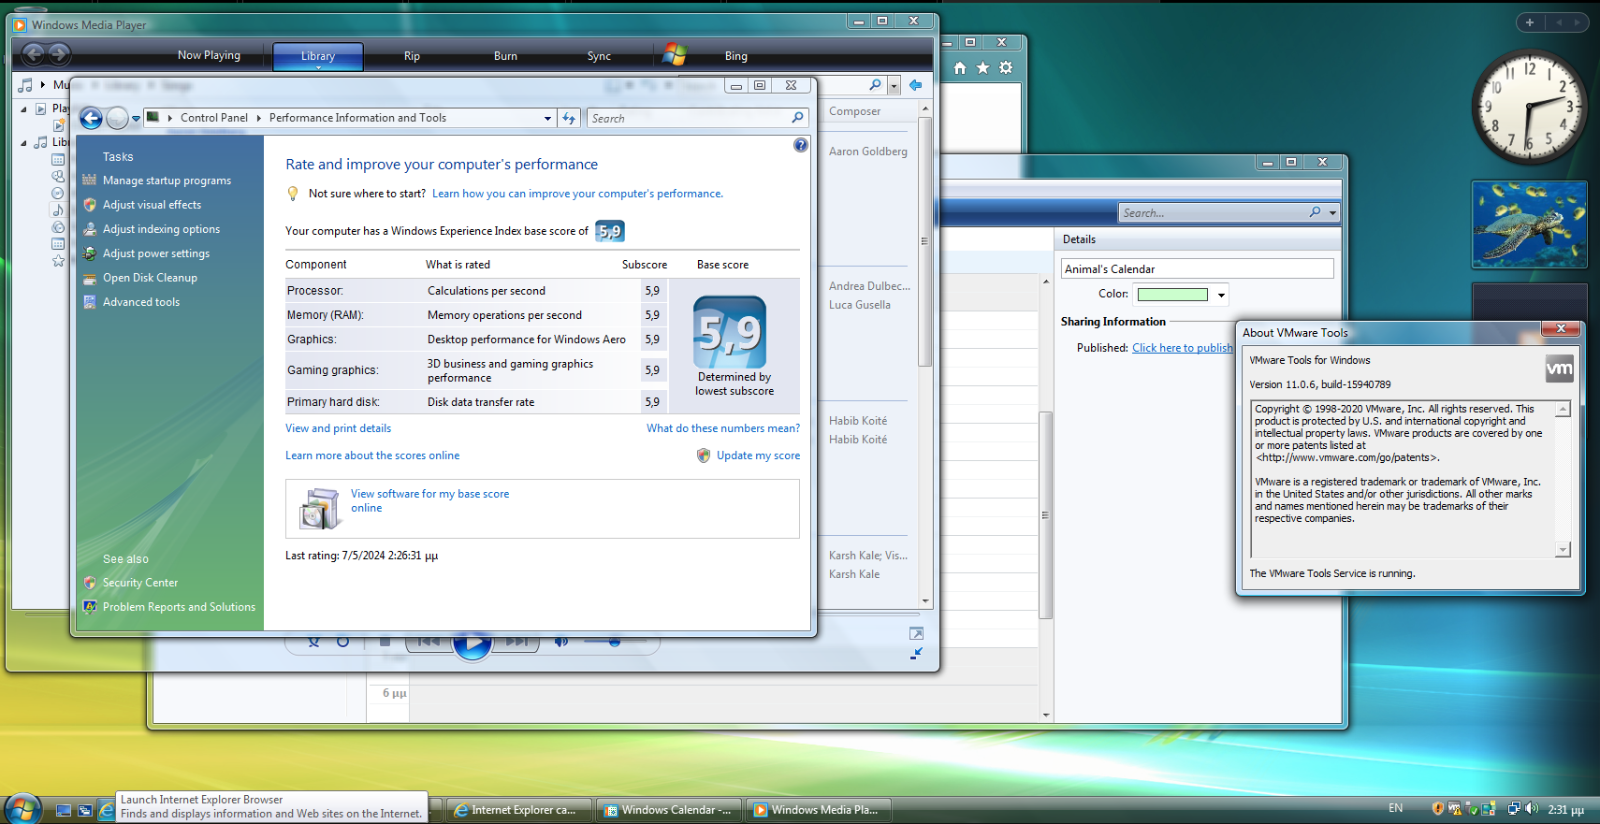Viewport: 1600px width, 824px height.
Task: Click the Windows logo in Media Player toolbar
Action: (x=675, y=54)
